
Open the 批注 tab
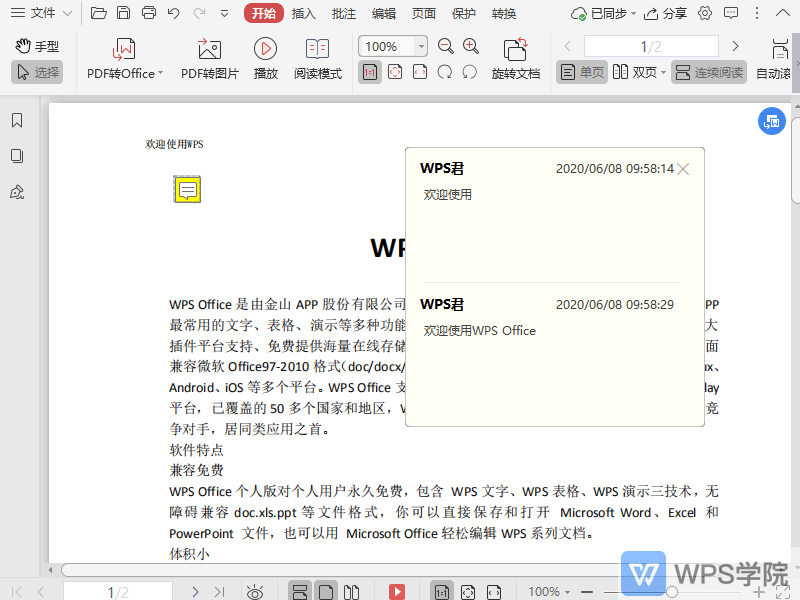pyautogui.click(x=343, y=13)
